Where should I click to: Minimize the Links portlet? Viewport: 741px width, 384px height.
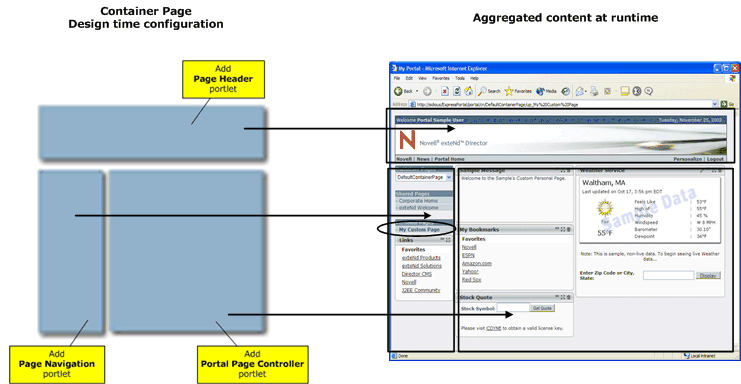(x=442, y=240)
